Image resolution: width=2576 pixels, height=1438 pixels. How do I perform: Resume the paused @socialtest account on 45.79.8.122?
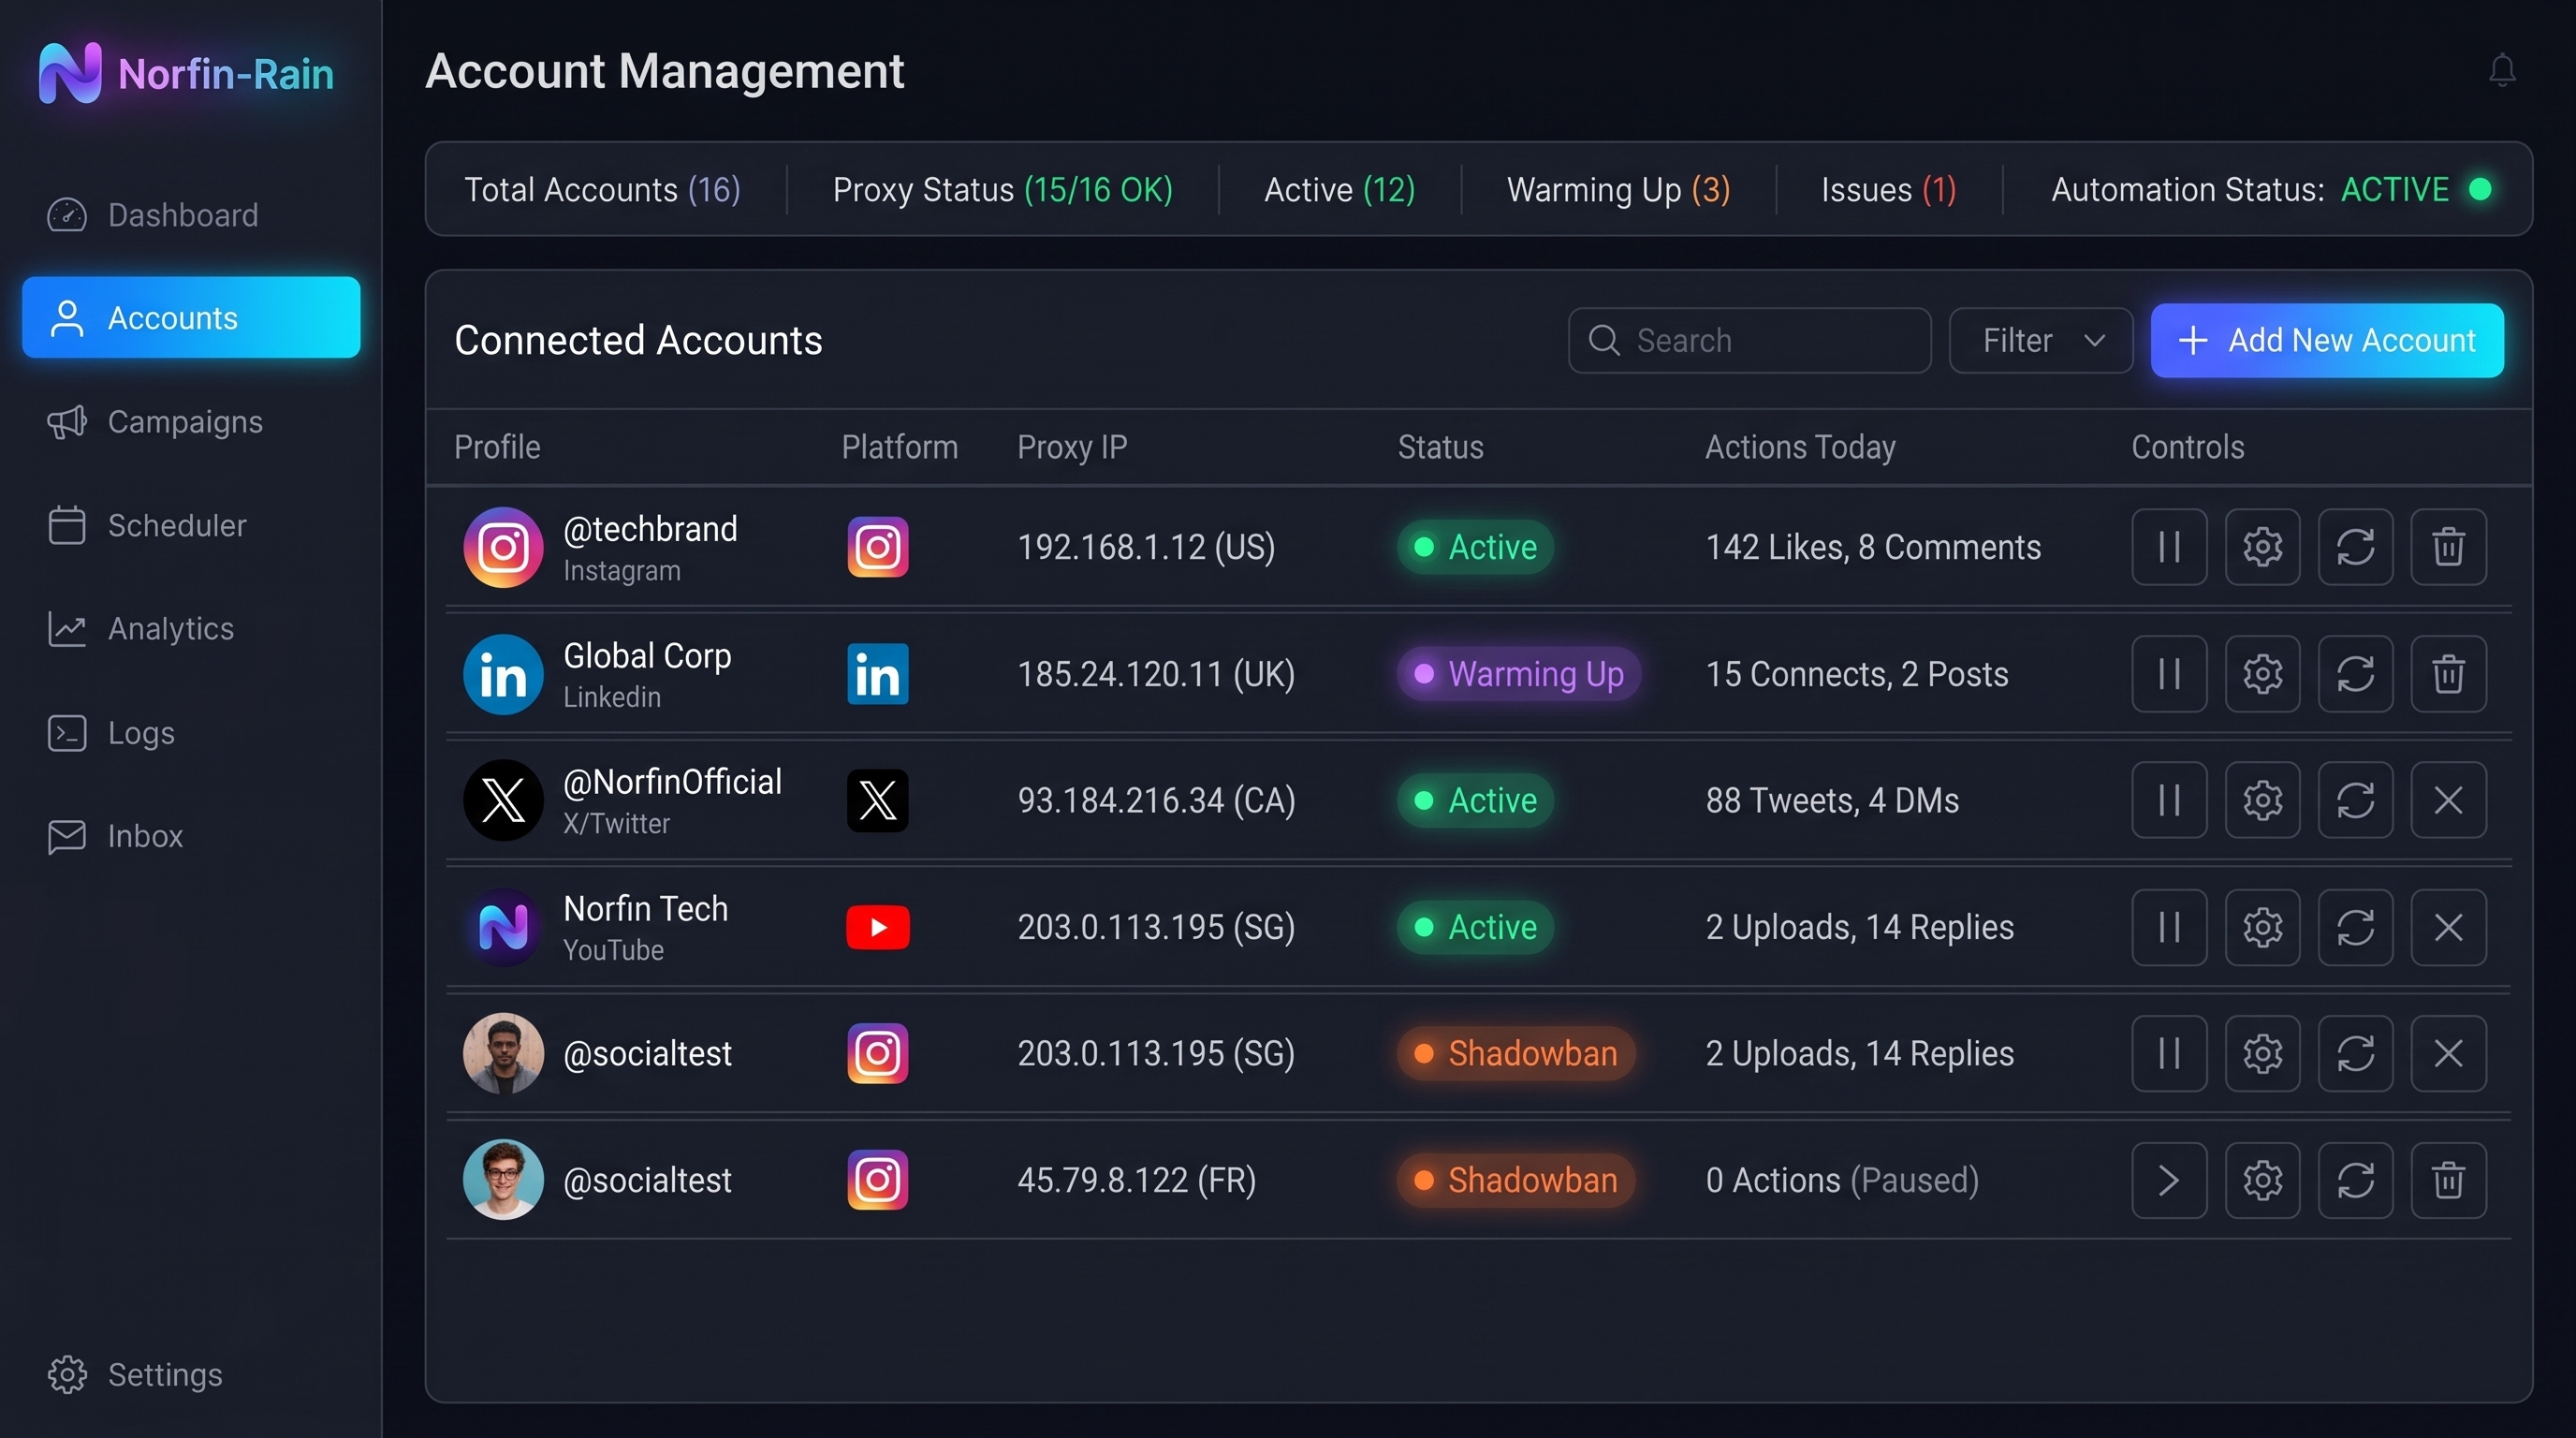tap(2169, 1180)
